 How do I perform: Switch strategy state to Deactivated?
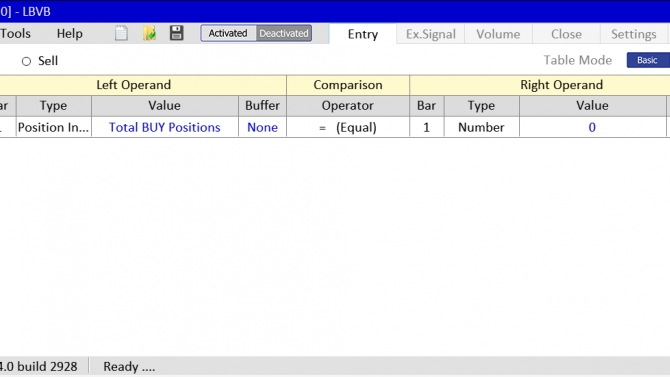coord(284,33)
